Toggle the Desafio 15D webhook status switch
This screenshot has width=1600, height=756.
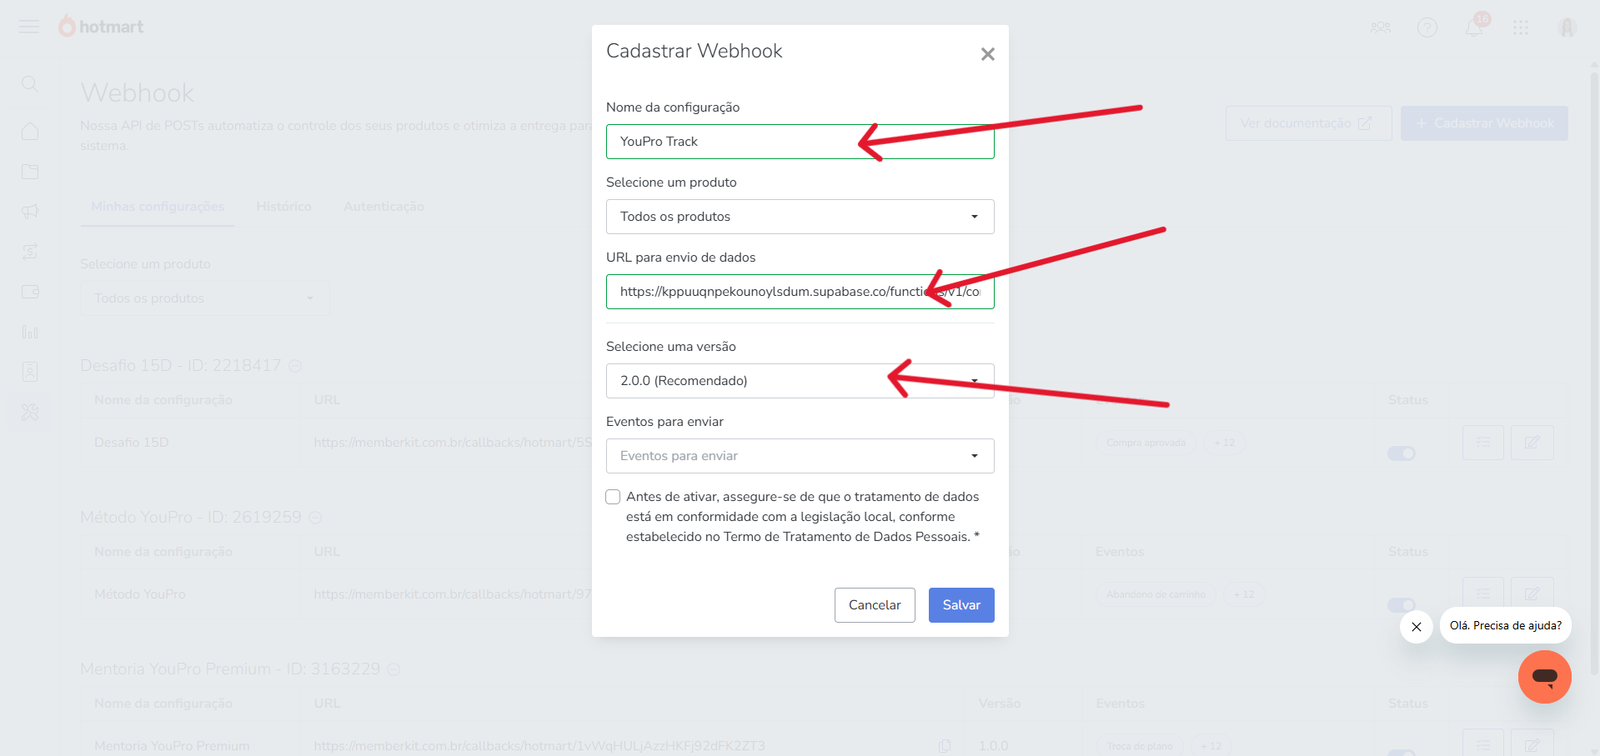click(1401, 454)
